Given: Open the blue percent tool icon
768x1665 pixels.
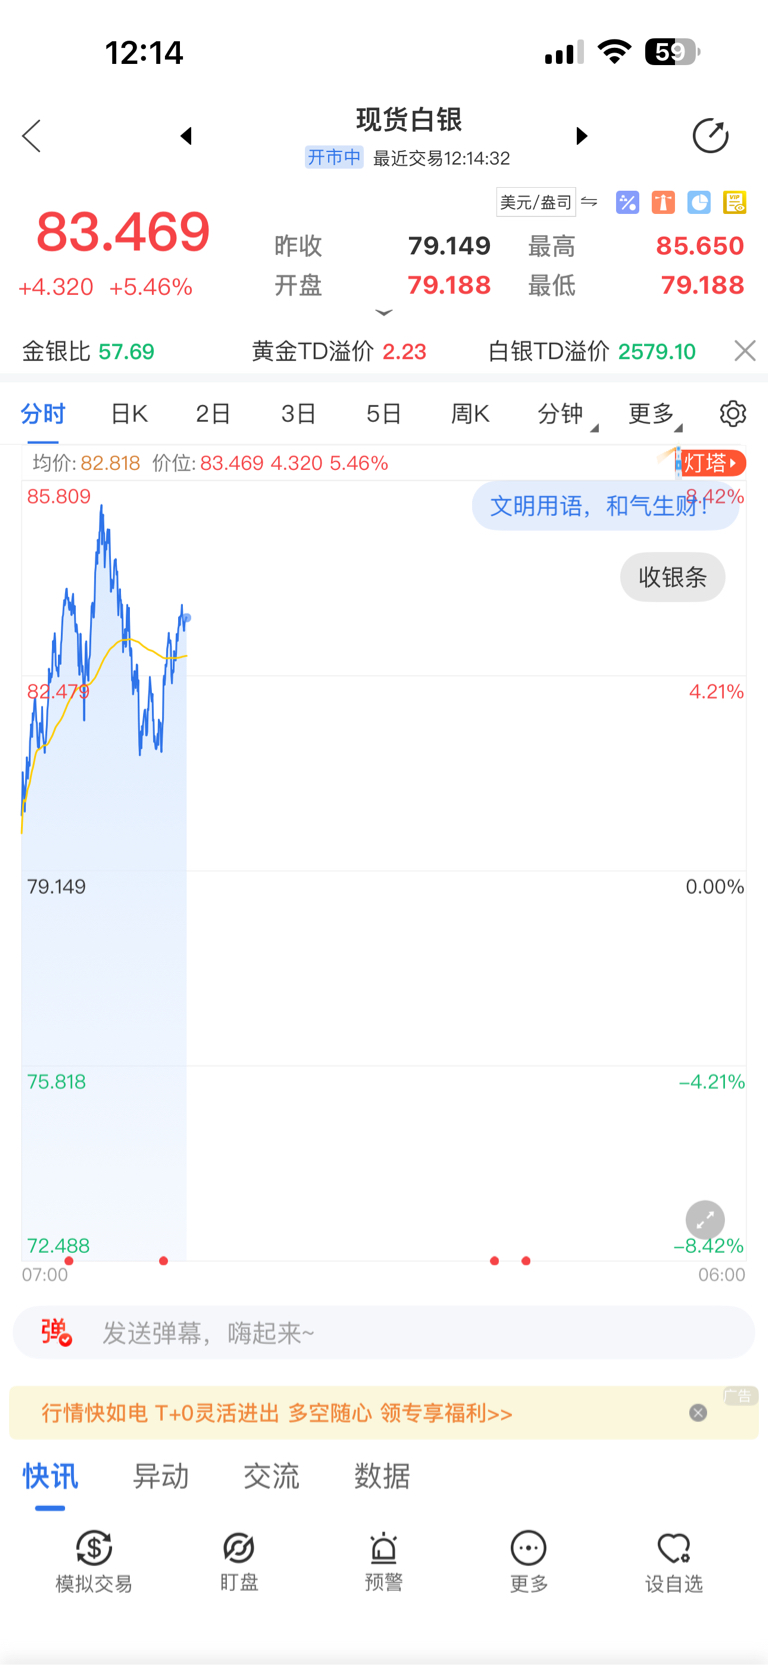Looking at the screenshot, I should click(627, 203).
